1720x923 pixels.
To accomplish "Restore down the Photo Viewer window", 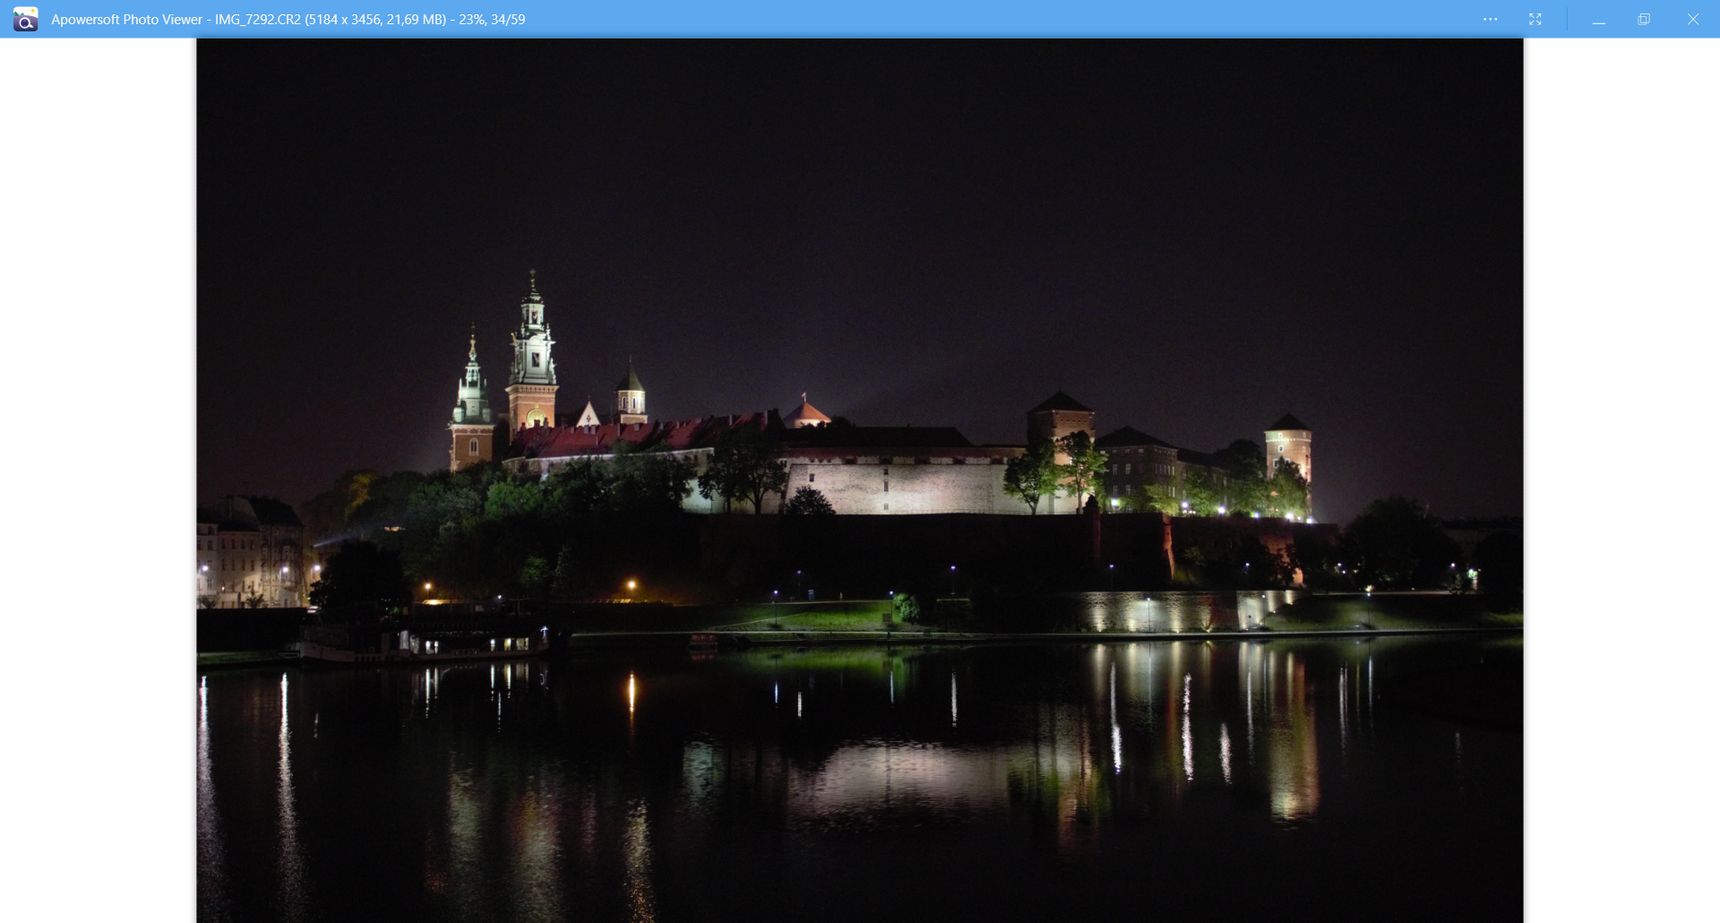I will [1644, 19].
